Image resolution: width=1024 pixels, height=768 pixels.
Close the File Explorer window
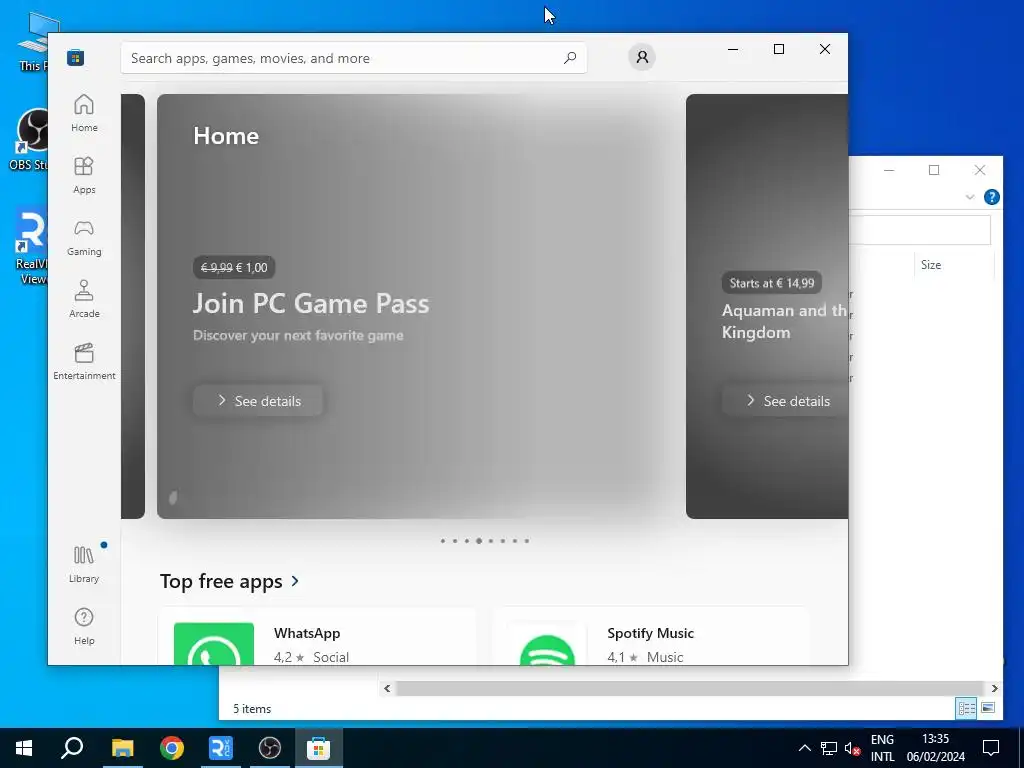[x=980, y=170]
